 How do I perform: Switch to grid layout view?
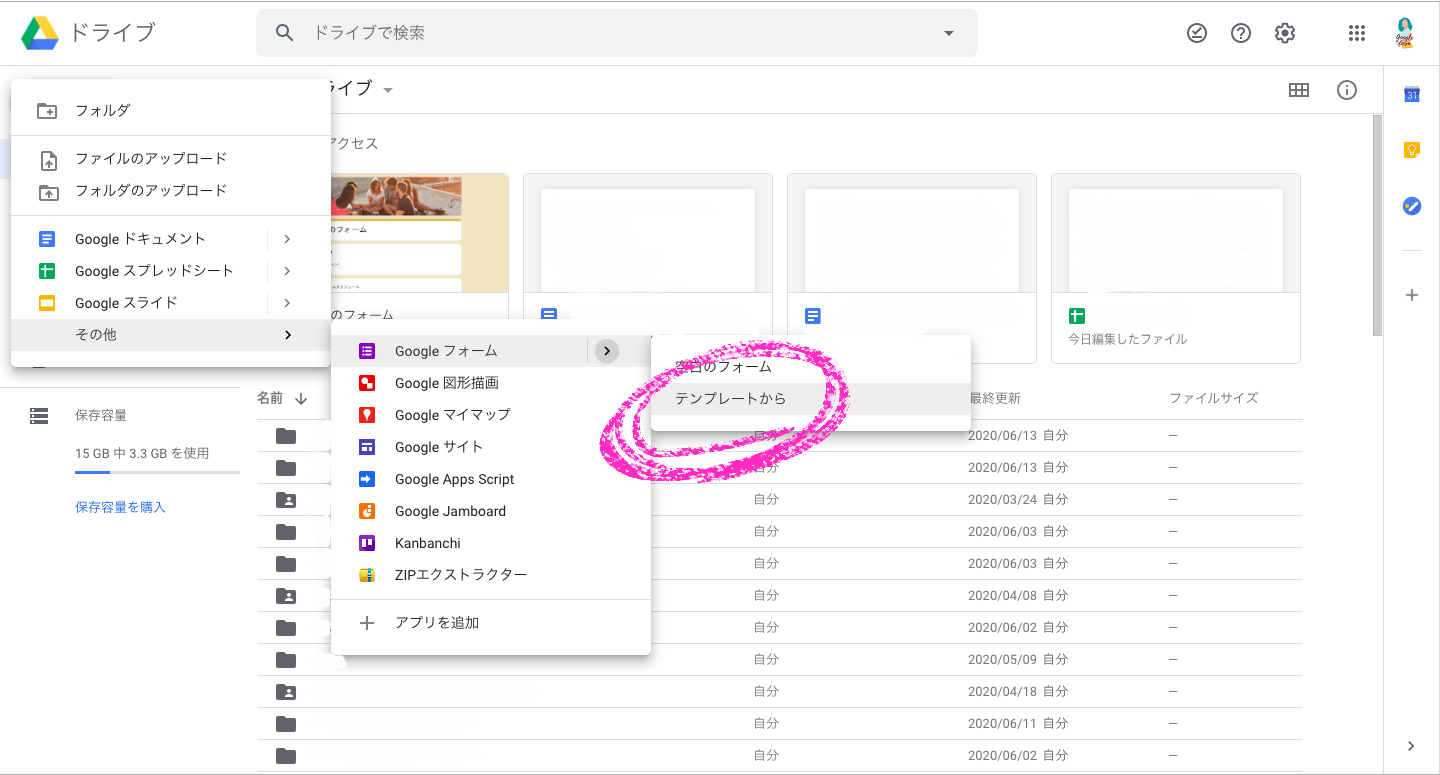[x=1299, y=90]
